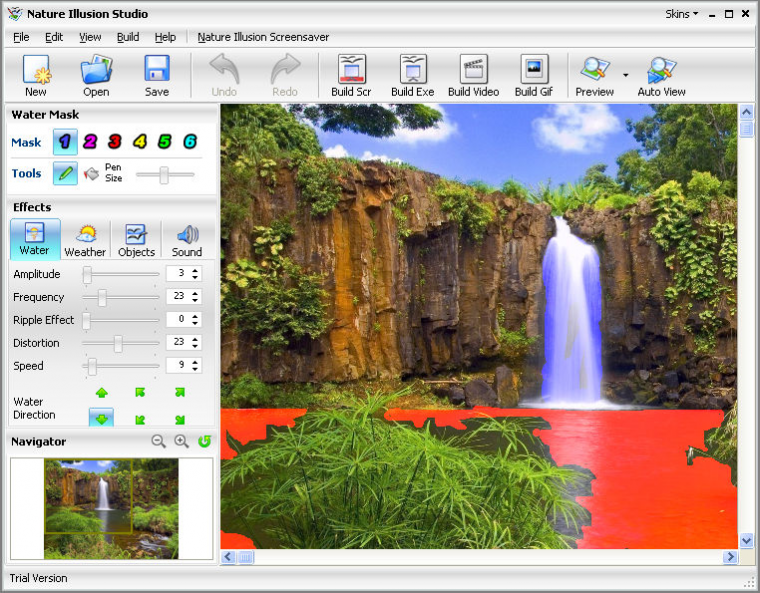The height and width of the screenshot is (593, 760).
Task: Select water mask number 5
Action: pyautogui.click(x=165, y=142)
